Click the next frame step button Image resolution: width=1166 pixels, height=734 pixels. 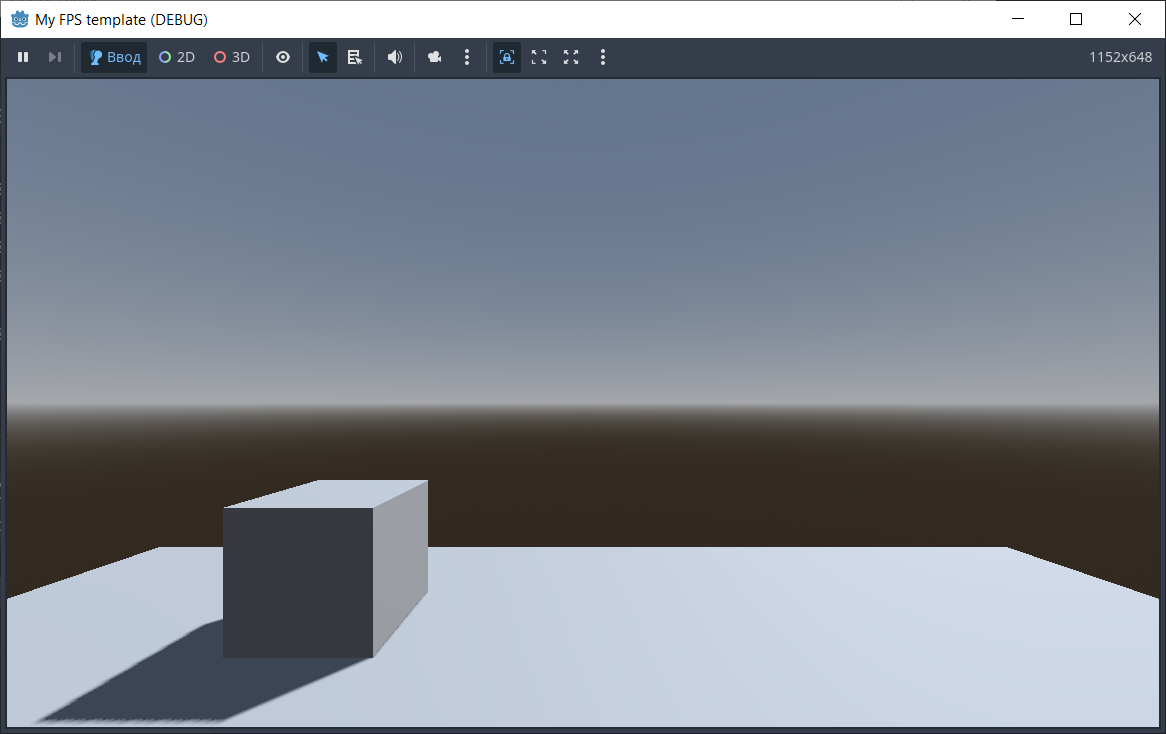pos(55,58)
